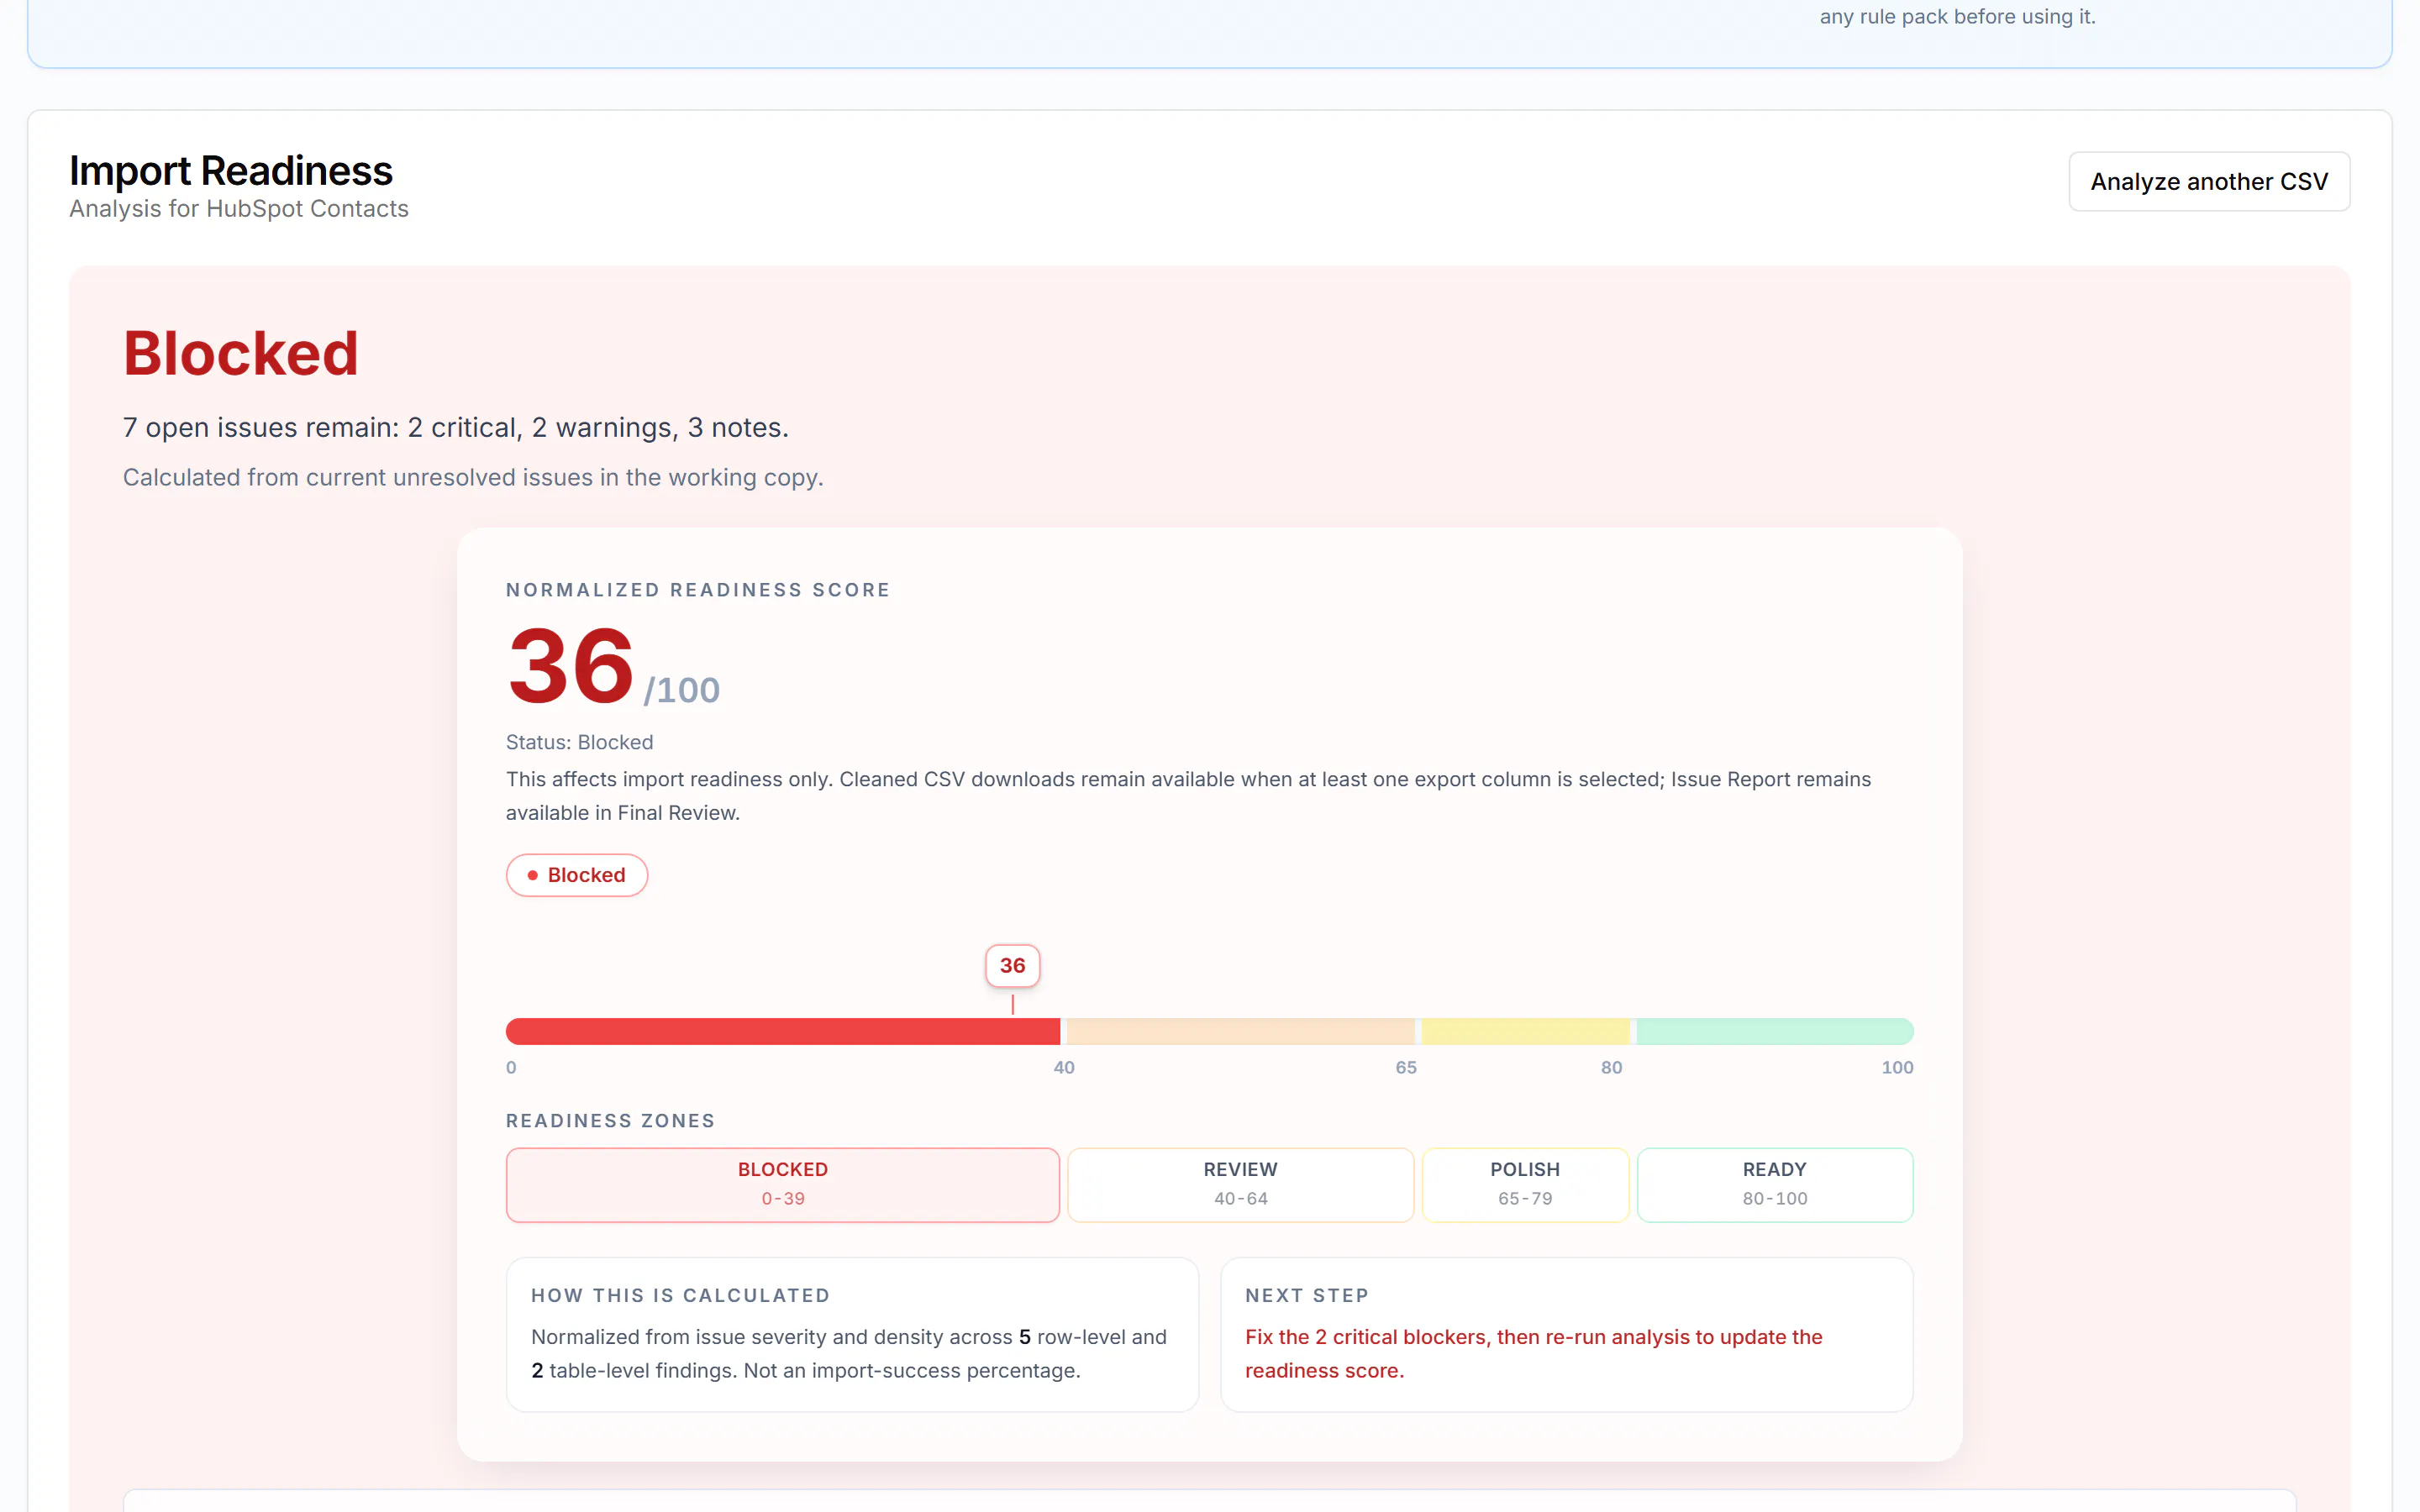Image resolution: width=2420 pixels, height=1512 pixels.
Task: Click 'Calculated from current unresolved issues' note
Action: pyautogui.click(x=473, y=478)
